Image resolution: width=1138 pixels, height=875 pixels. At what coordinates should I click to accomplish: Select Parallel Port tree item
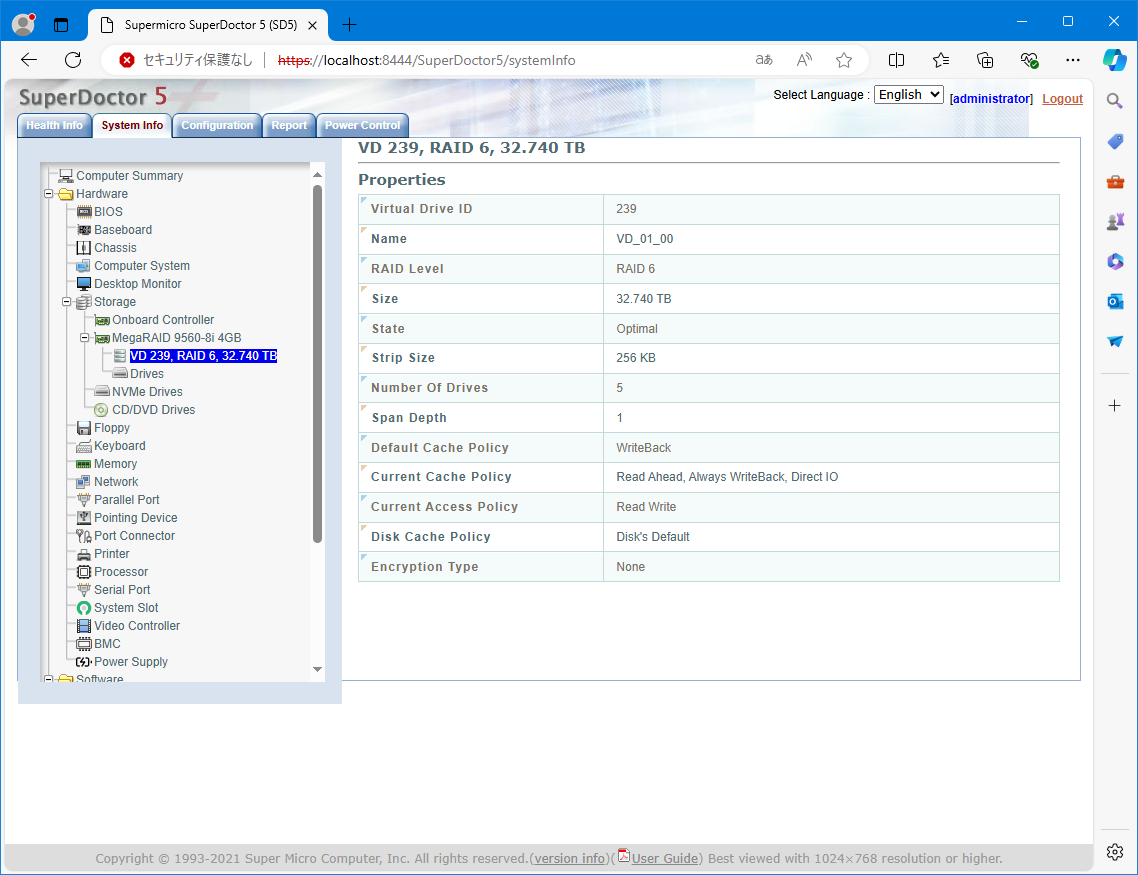(x=126, y=500)
